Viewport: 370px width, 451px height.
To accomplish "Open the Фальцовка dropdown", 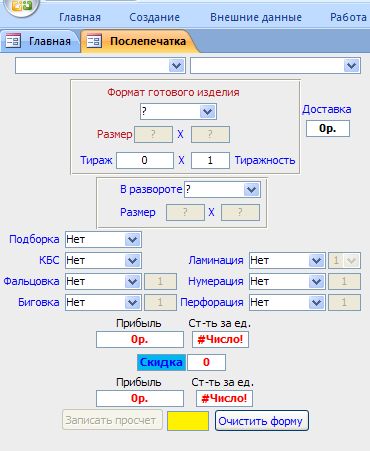I will [x=132, y=282].
